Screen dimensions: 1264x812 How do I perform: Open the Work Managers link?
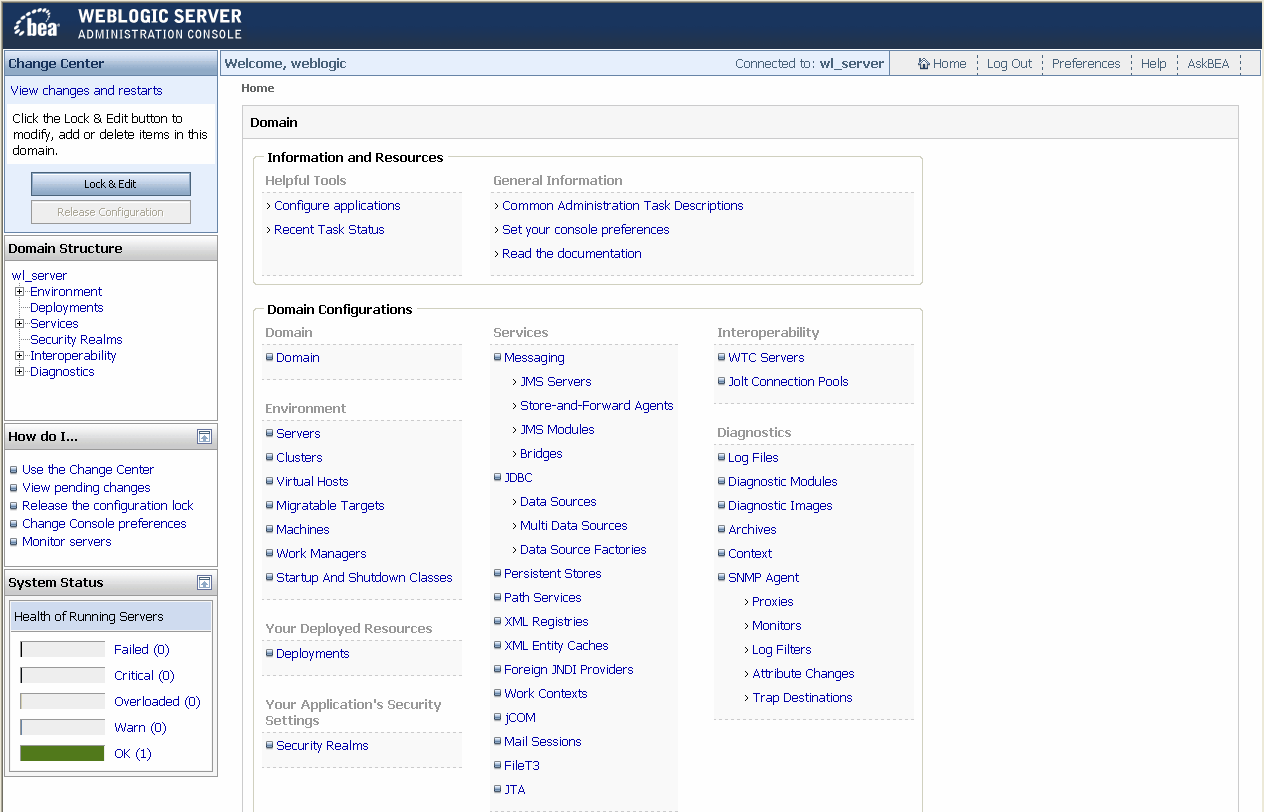pos(321,553)
